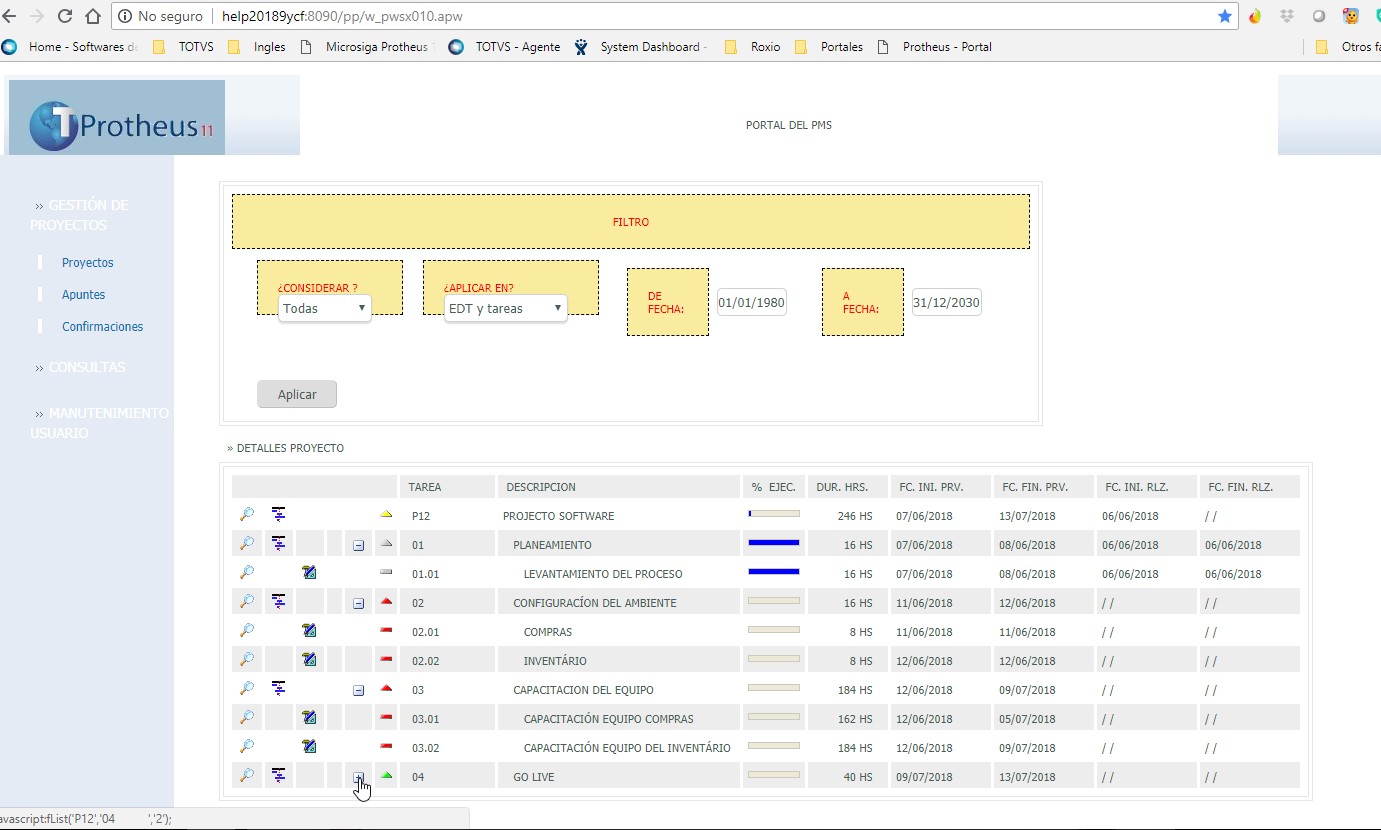The width and height of the screenshot is (1381, 830).
Task: Collapse the 02 CONFIGURACÍON DEL AMBIENTE node
Action: (x=358, y=604)
